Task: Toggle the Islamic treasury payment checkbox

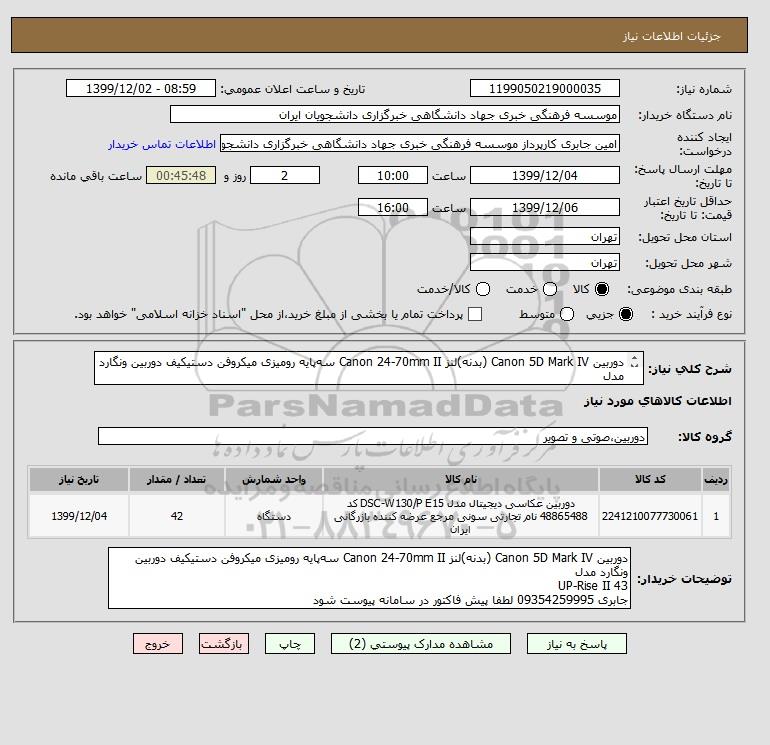Action: coord(475,314)
